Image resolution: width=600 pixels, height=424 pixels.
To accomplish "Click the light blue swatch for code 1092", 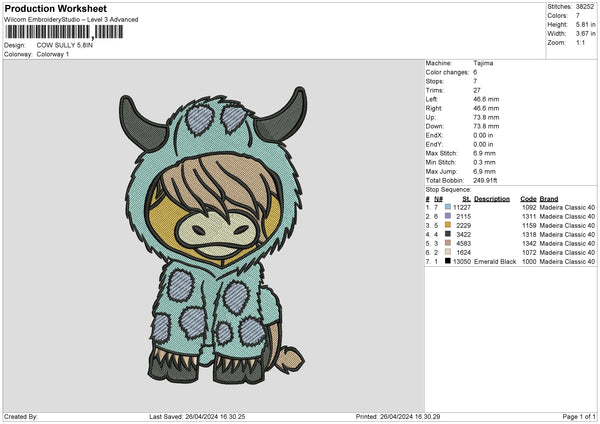I will tap(448, 207).
